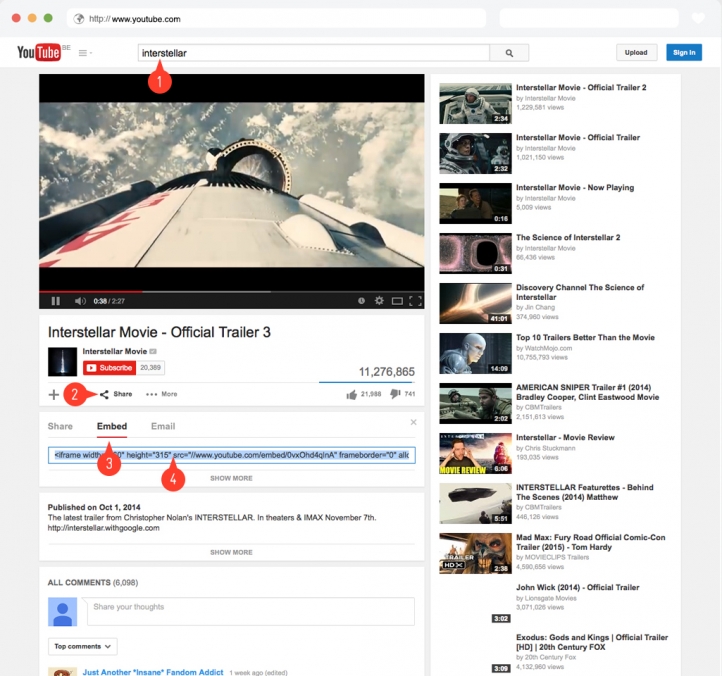Mute the video volume speaker icon

pyautogui.click(x=80, y=301)
